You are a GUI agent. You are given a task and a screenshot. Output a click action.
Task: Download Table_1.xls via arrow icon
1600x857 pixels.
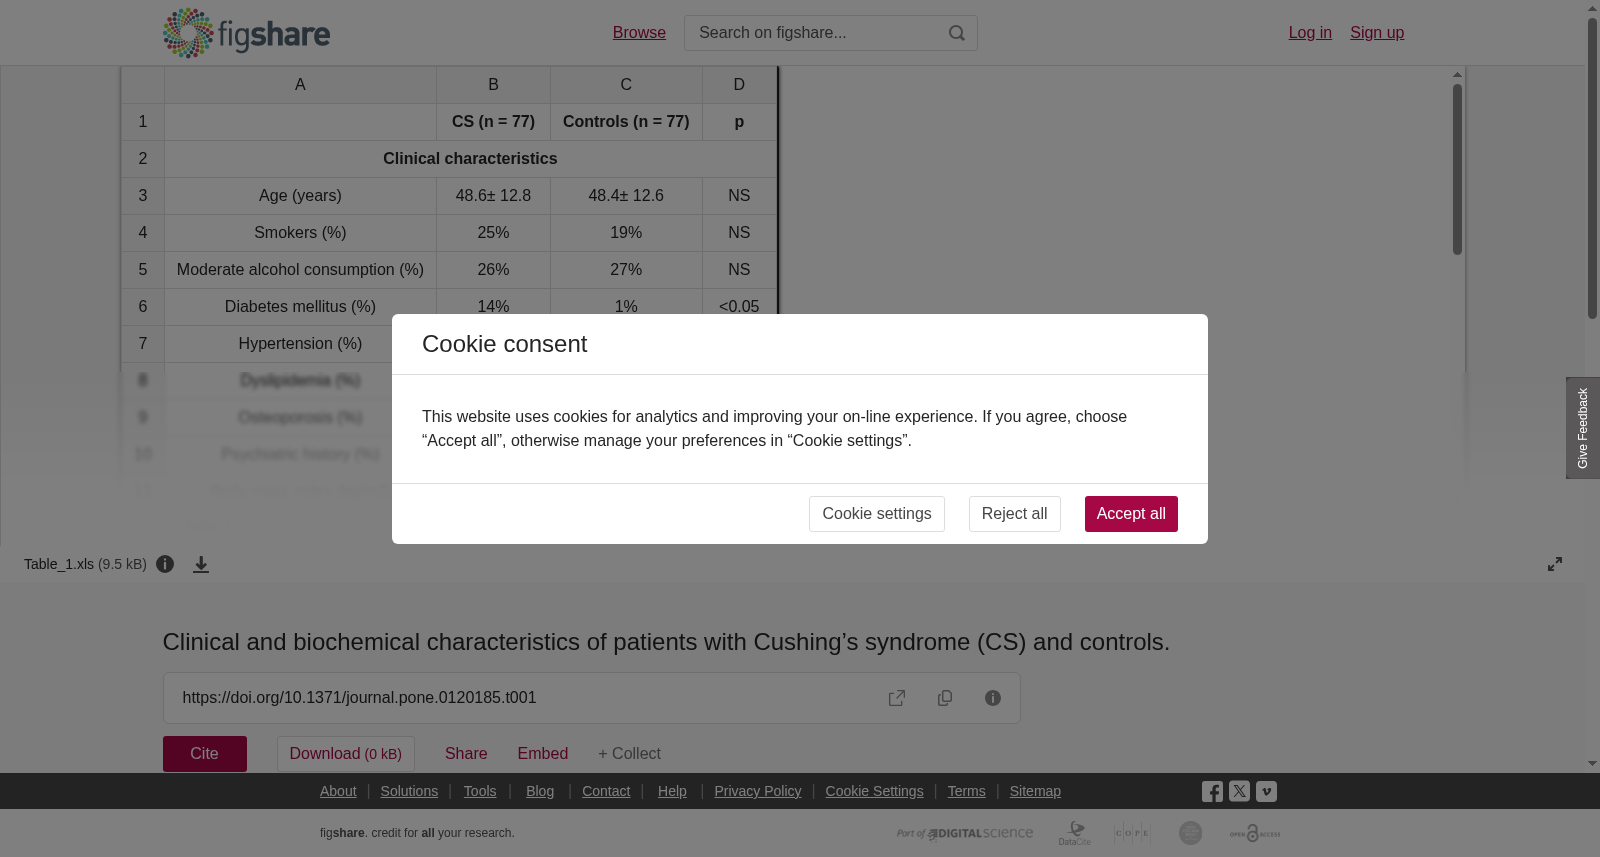(201, 565)
